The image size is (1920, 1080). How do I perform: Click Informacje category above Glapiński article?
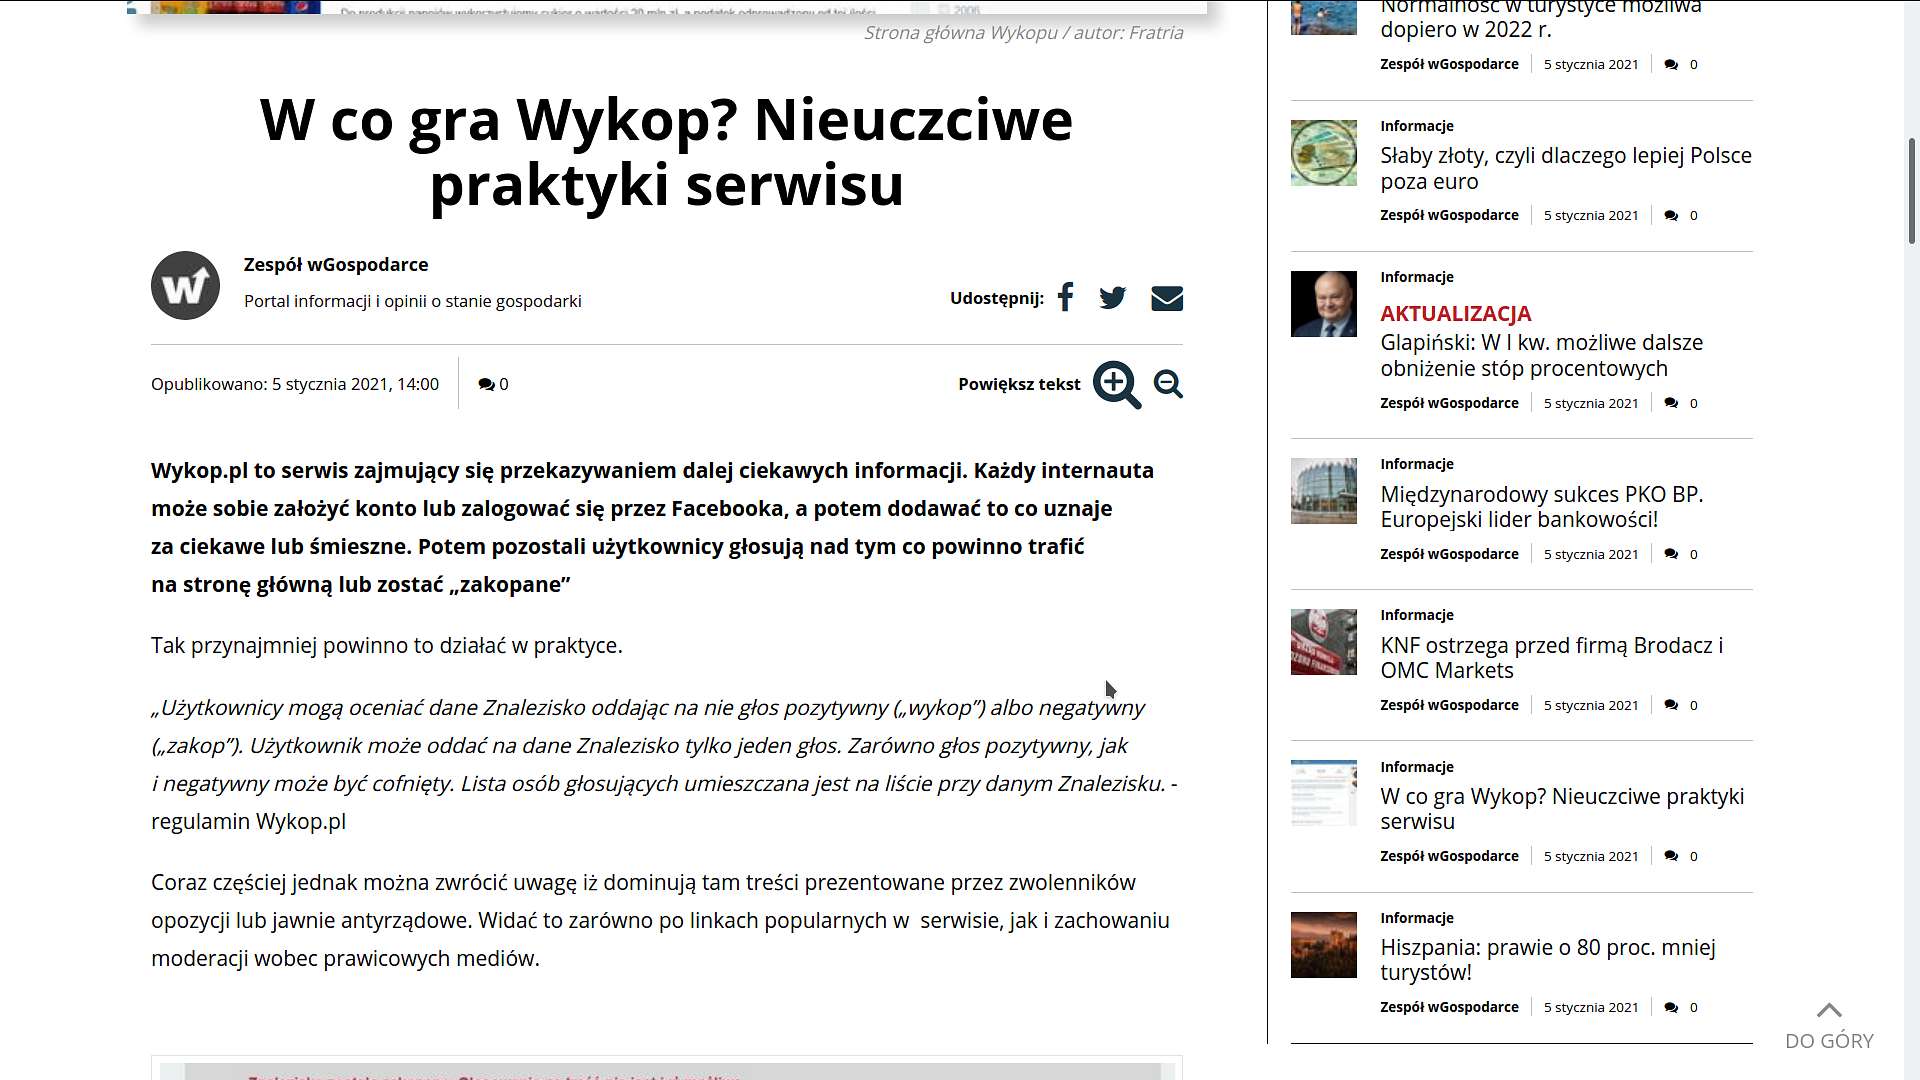tap(1417, 277)
